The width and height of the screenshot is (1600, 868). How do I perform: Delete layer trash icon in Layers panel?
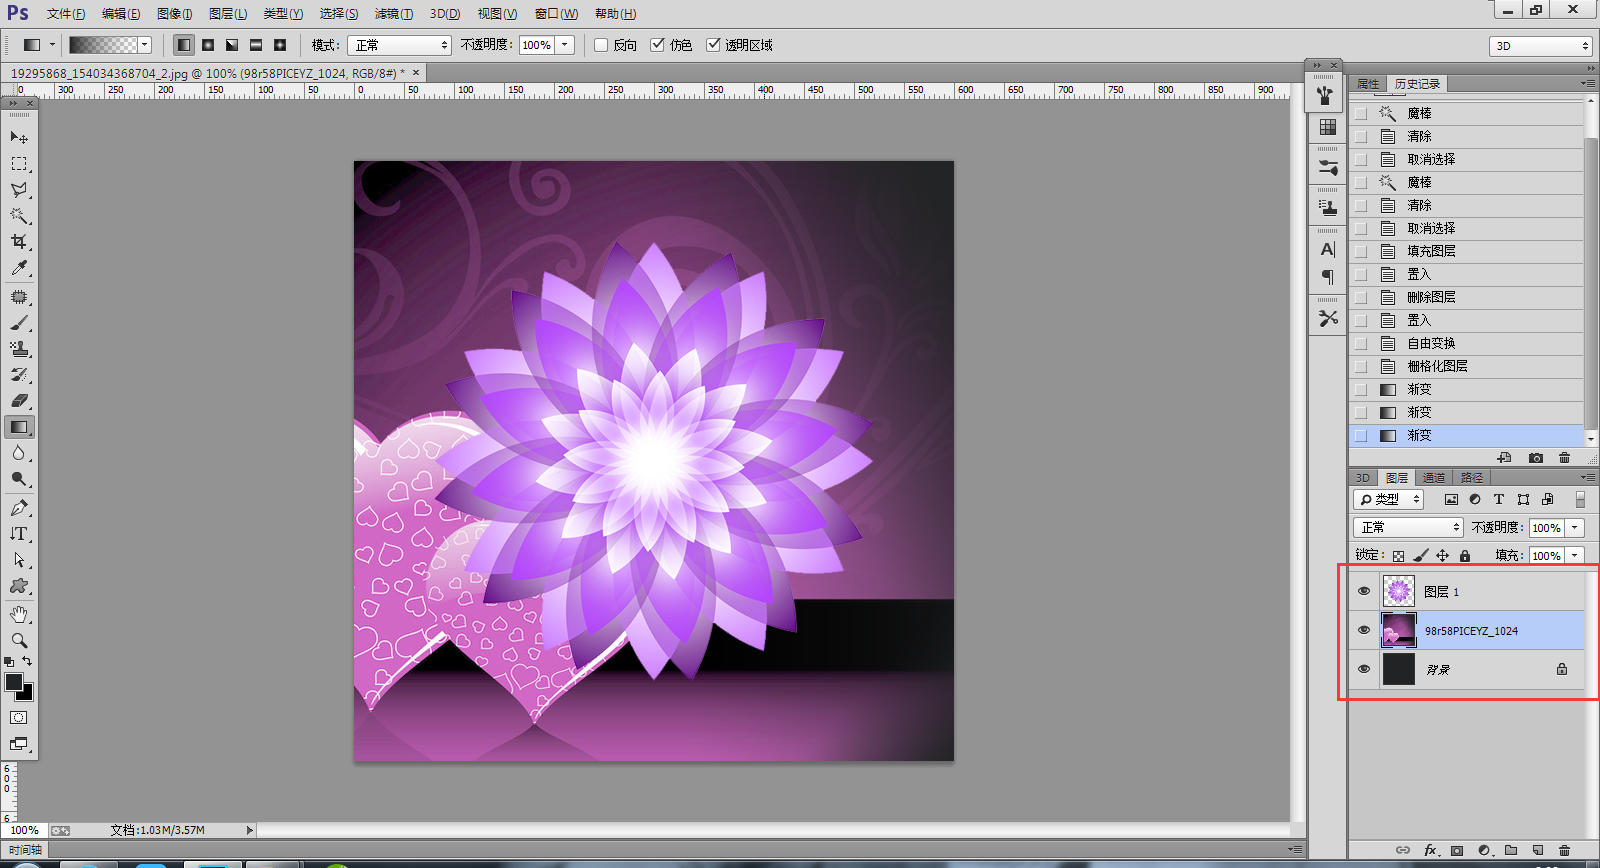point(1565,850)
